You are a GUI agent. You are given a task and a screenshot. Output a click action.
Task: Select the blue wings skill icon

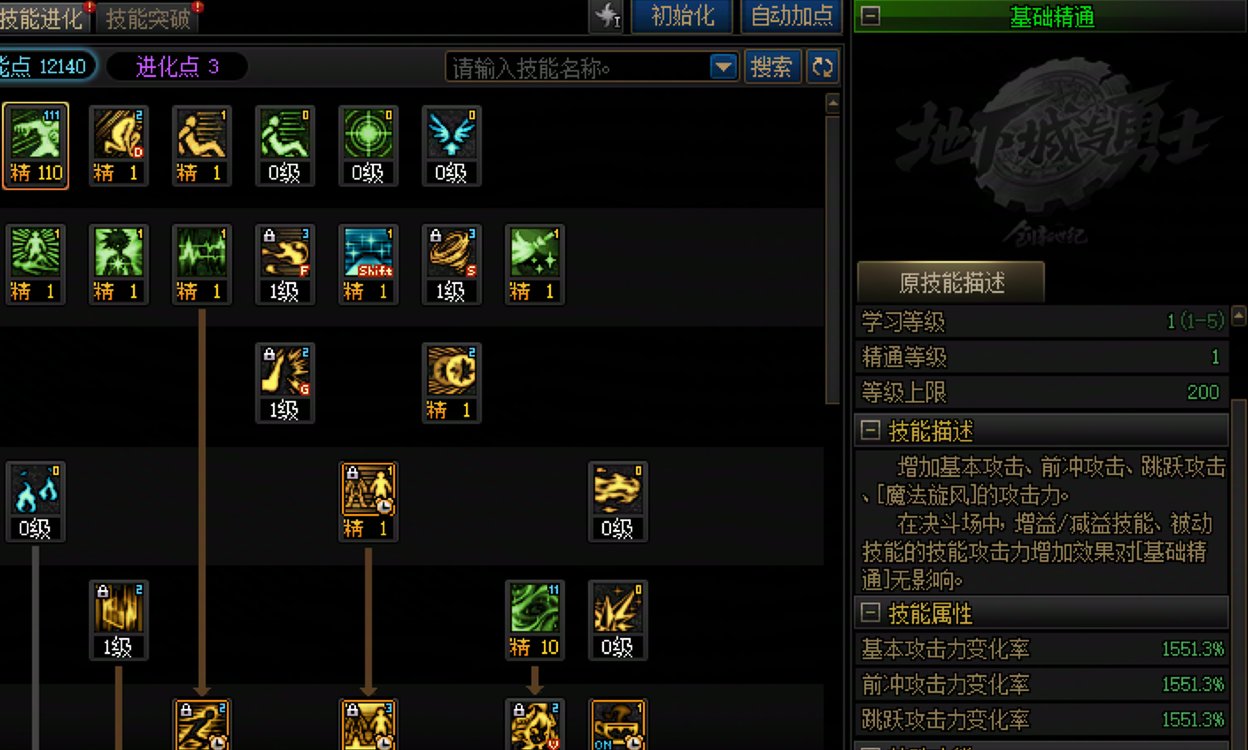point(451,146)
